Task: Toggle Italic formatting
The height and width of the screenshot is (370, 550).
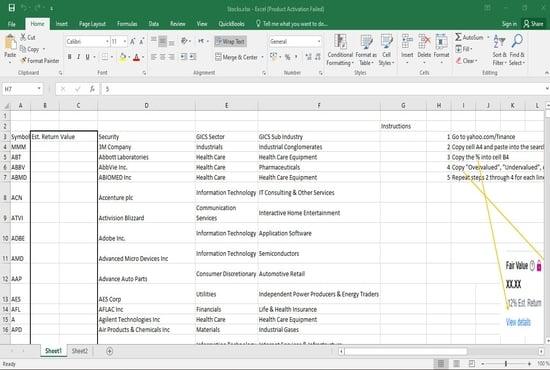Action: point(78,57)
